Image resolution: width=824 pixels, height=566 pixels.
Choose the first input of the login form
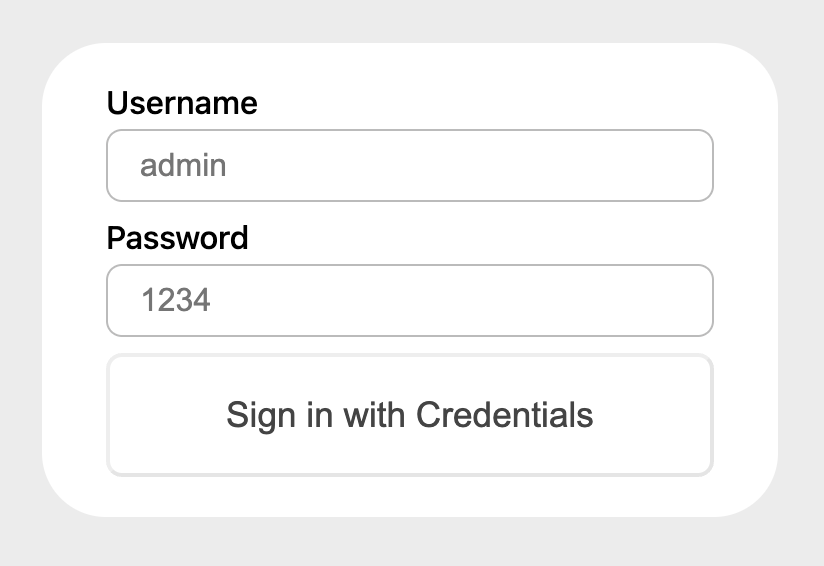410,166
